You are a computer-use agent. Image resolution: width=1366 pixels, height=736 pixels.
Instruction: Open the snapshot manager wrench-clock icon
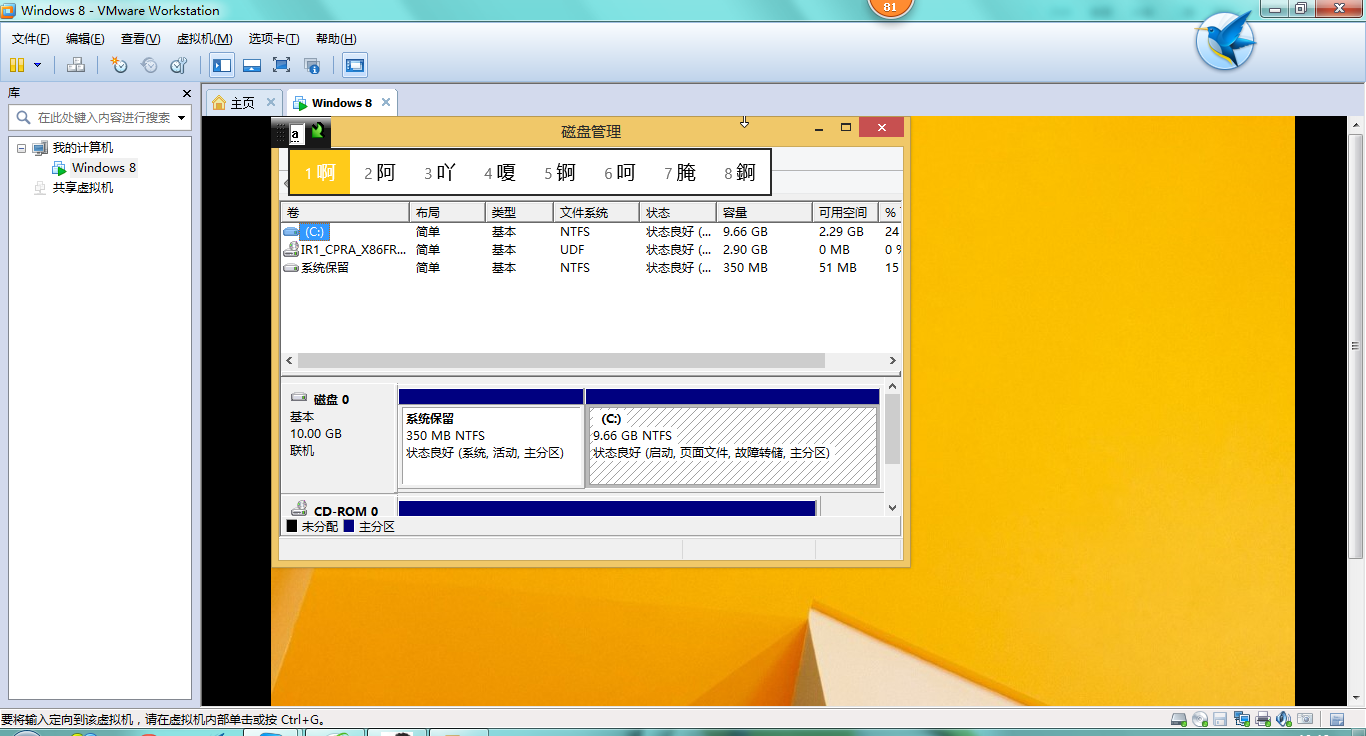(179, 65)
